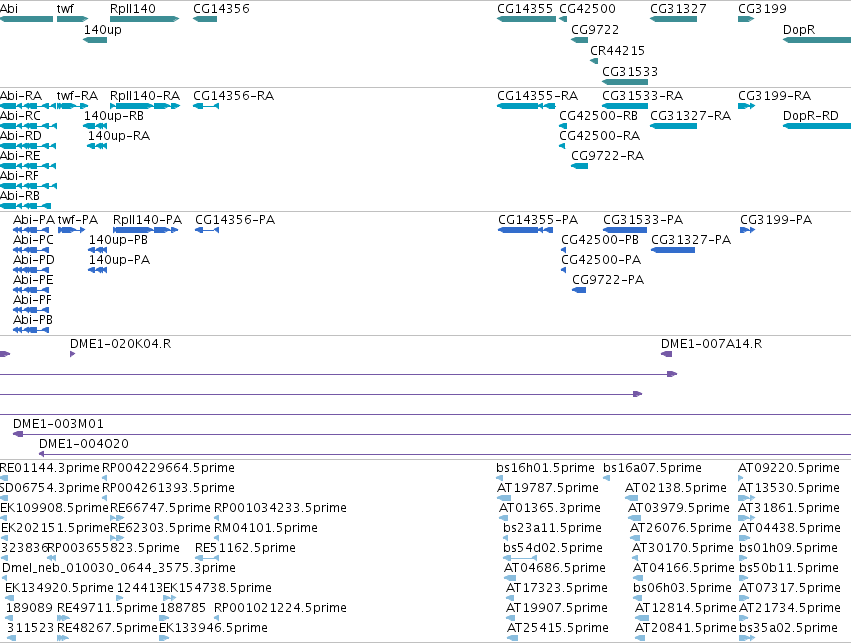Viewport: 851px width, 643px height.
Task: Click the Abi-PE protein label
Action: (x=33, y=281)
